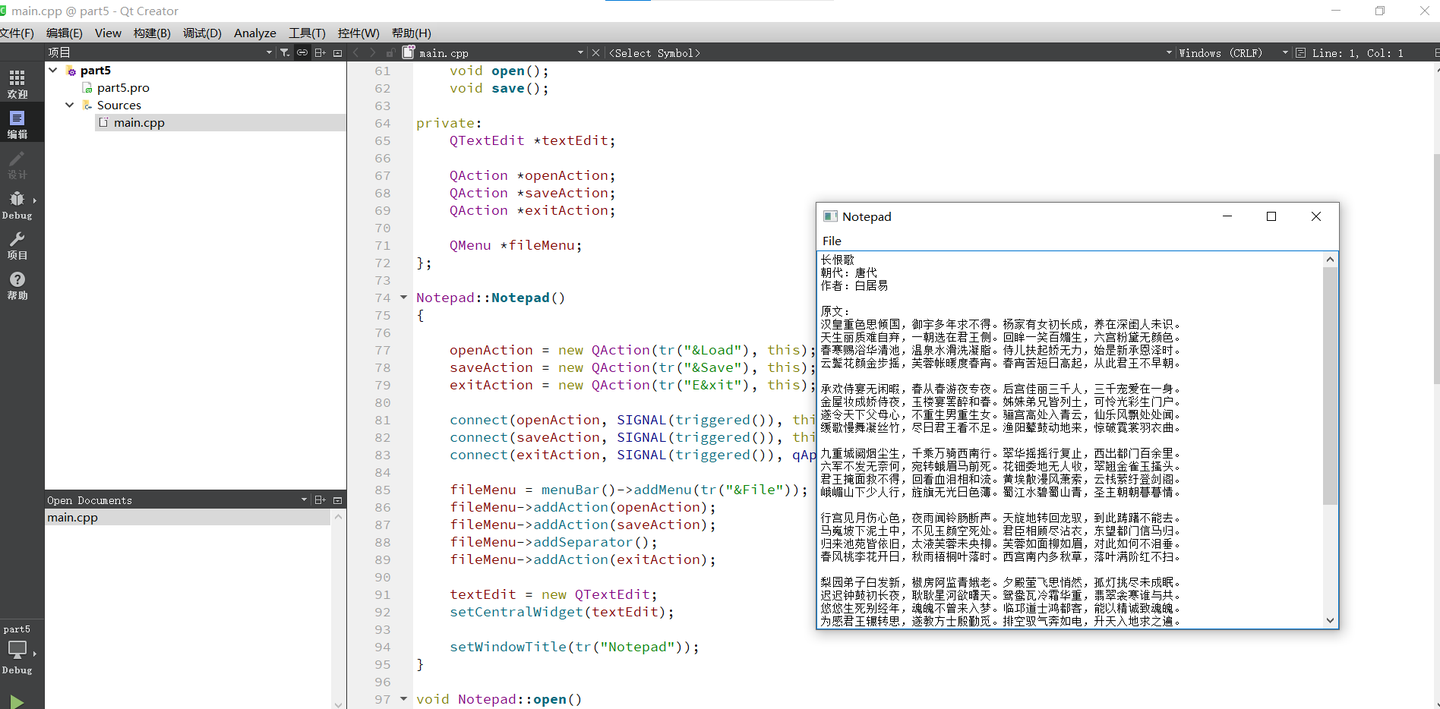The width and height of the screenshot is (1440, 709).
Task: Click the filter tree icon in project panel
Action: click(285, 53)
